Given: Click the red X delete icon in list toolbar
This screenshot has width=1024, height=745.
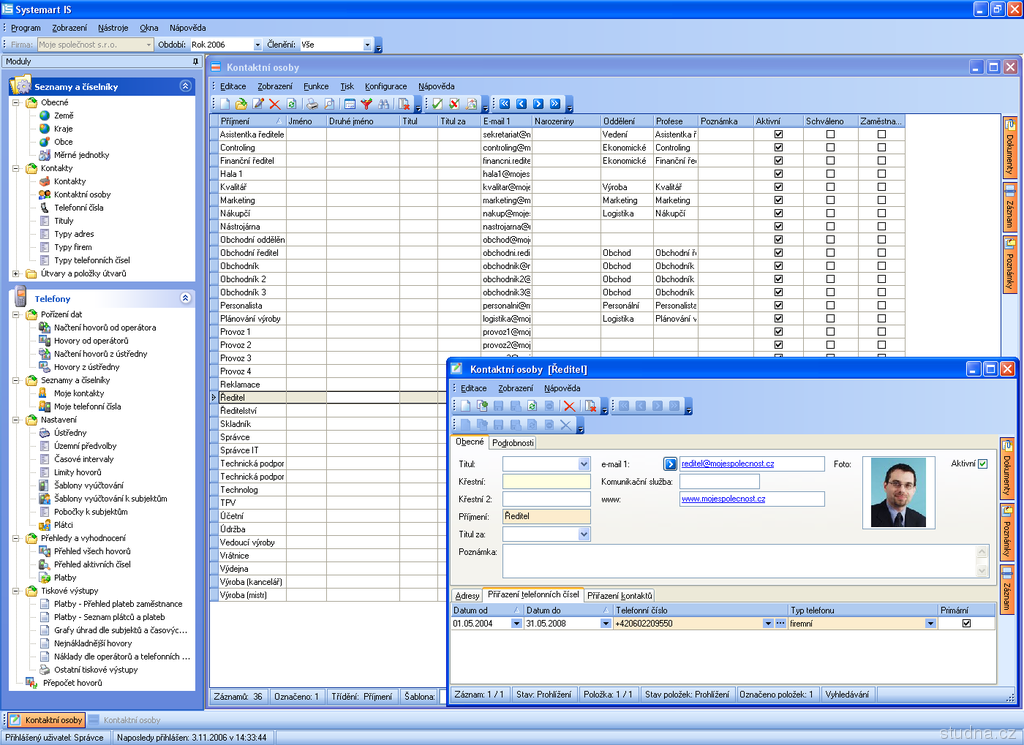Looking at the screenshot, I should (274, 104).
